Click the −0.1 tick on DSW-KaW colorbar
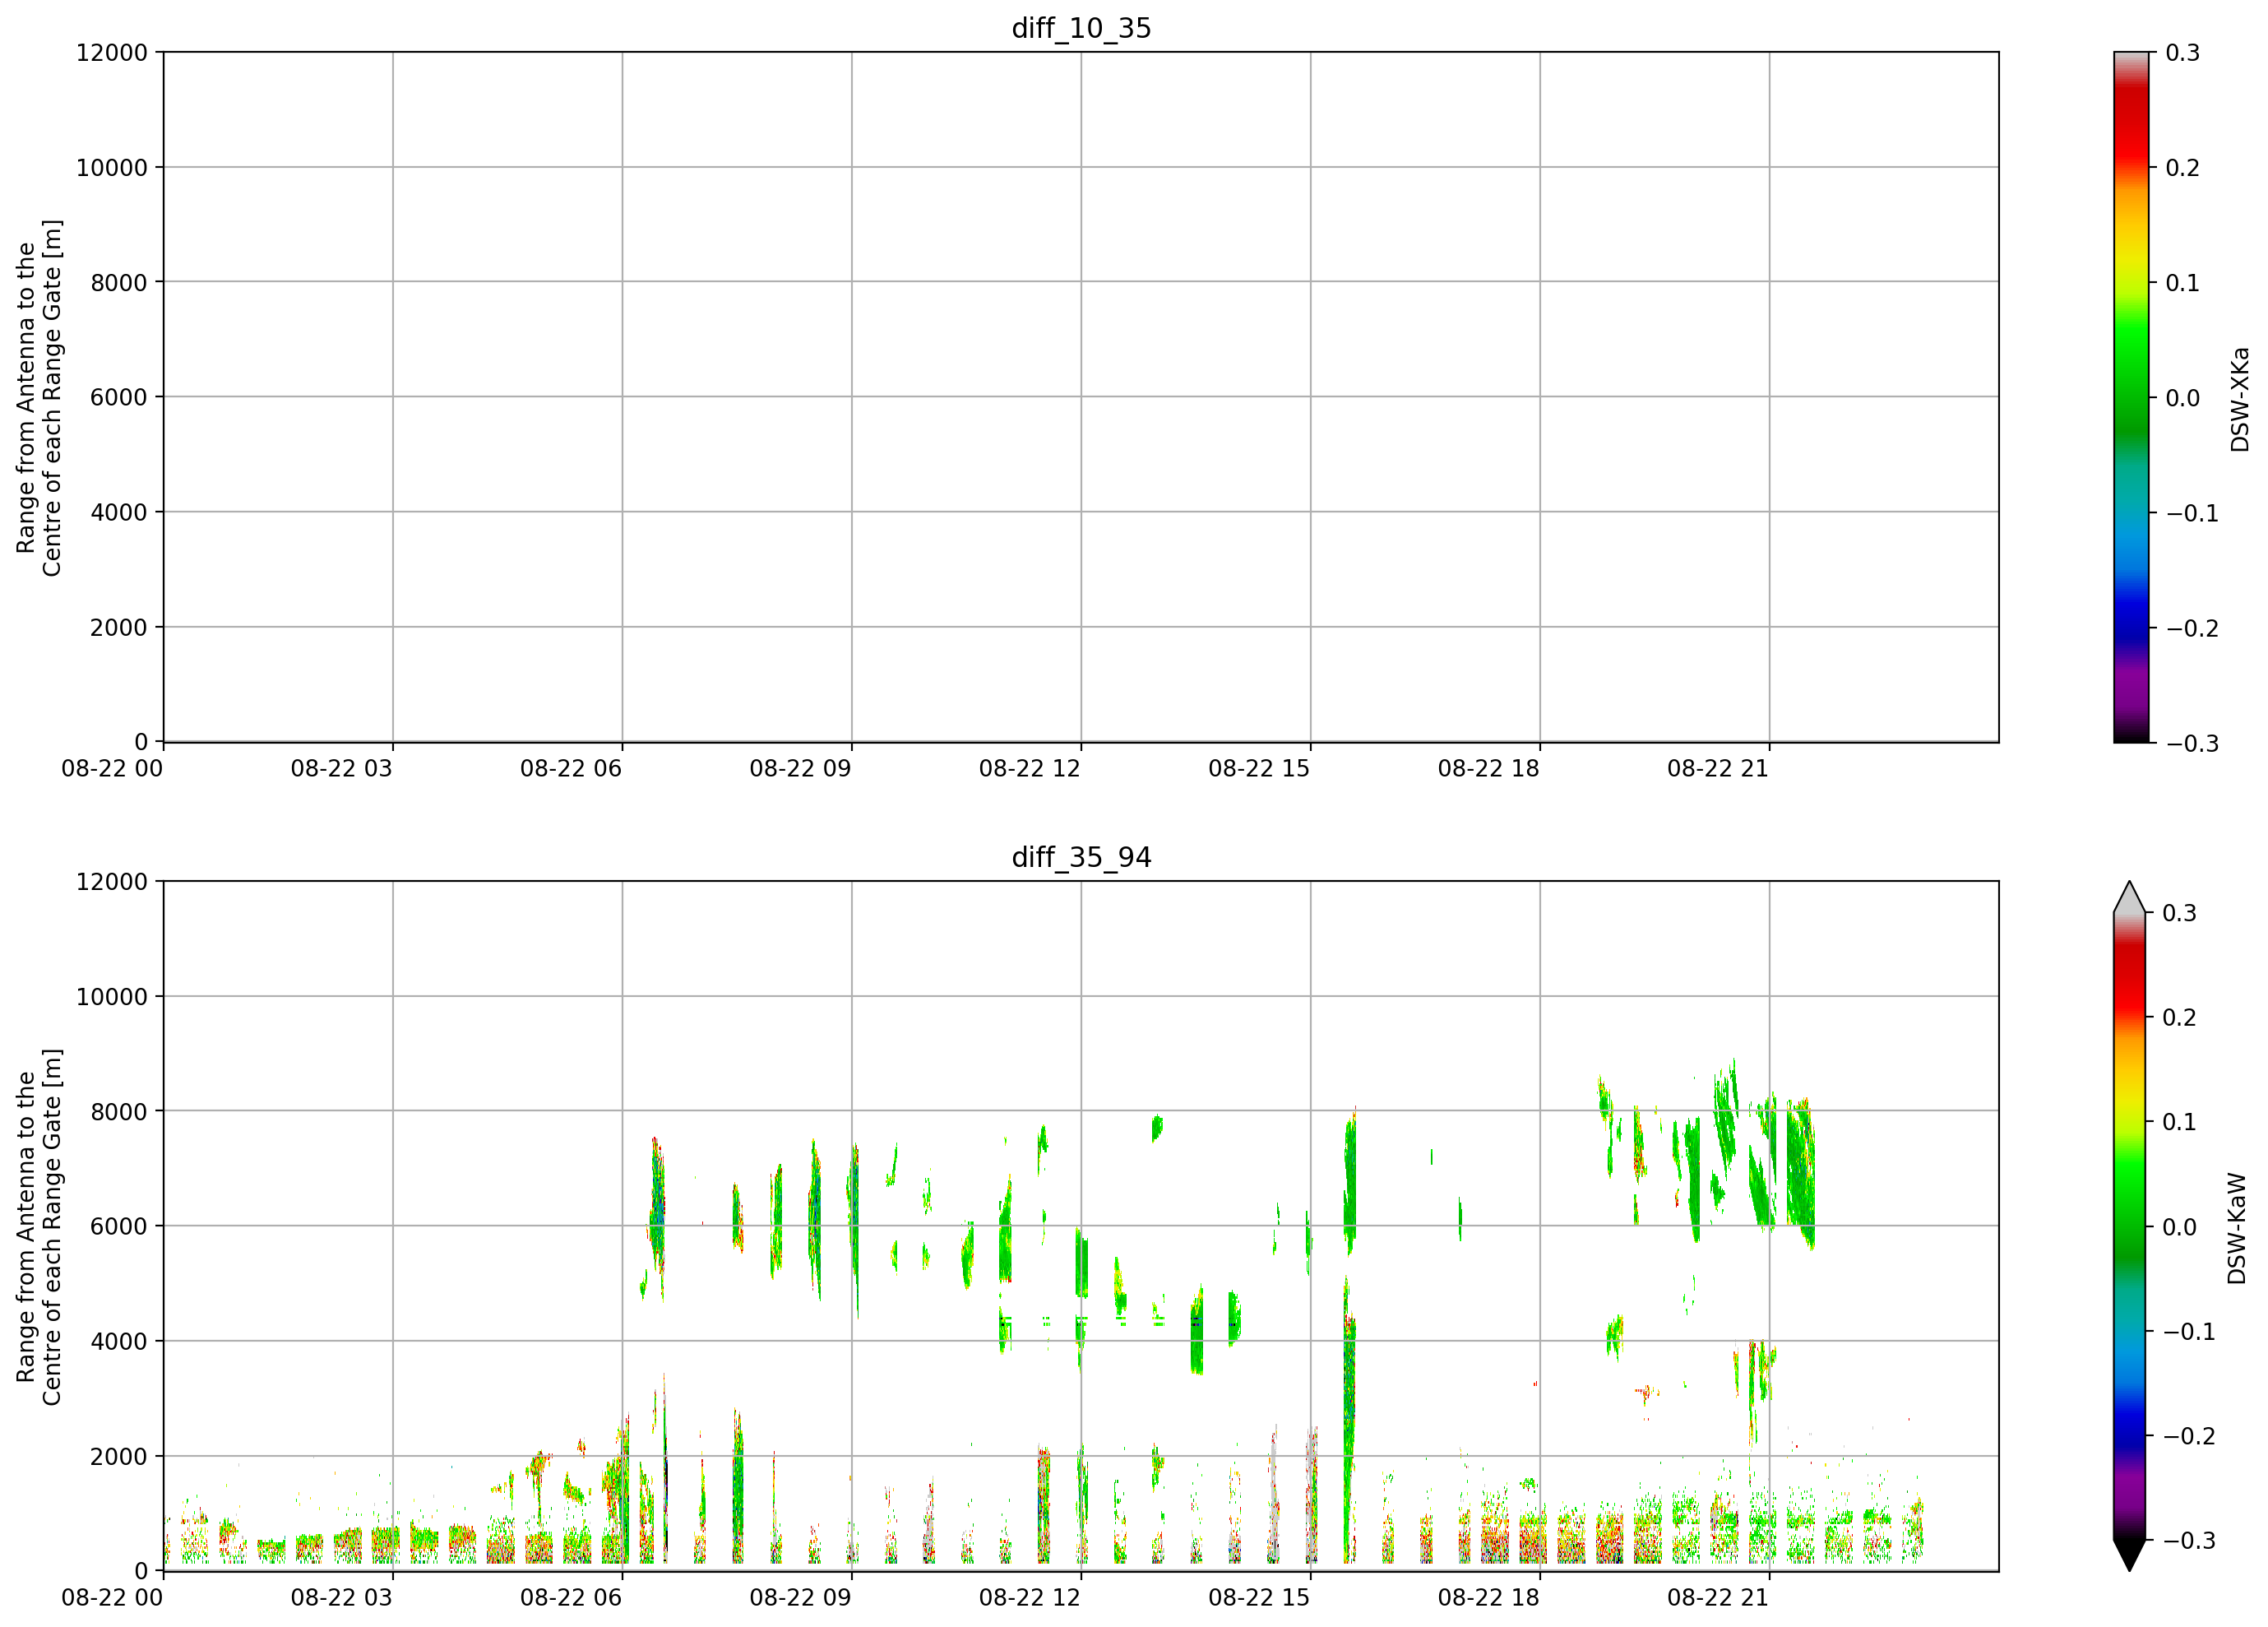The width and height of the screenshot is (2268, 1627). pos(2189,1332)
